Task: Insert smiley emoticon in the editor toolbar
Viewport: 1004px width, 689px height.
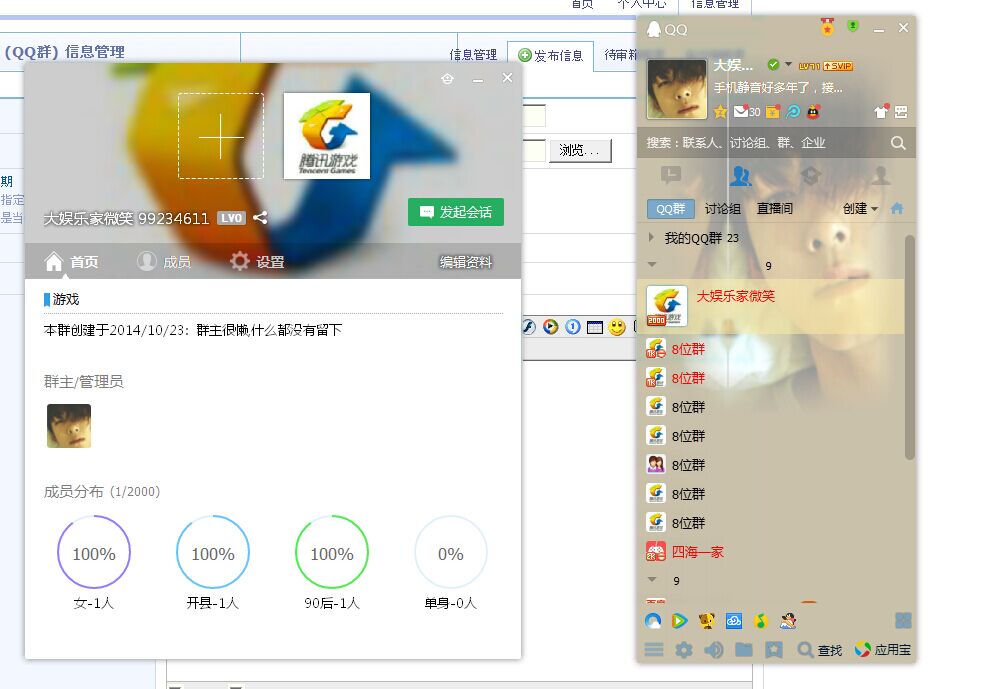Action: tap(617, 327)
